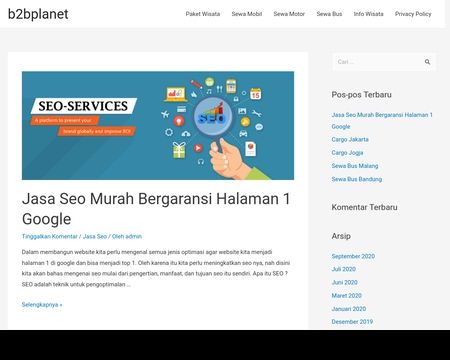Click the search magnifier icon
Image resolution: width=450 pixels, height=360 pixels.
427,62
